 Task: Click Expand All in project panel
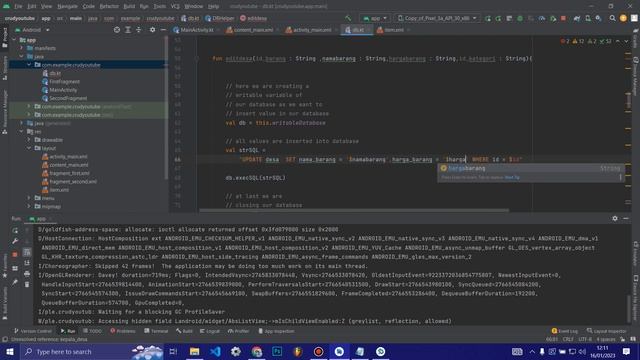click(x=128, y=30)
